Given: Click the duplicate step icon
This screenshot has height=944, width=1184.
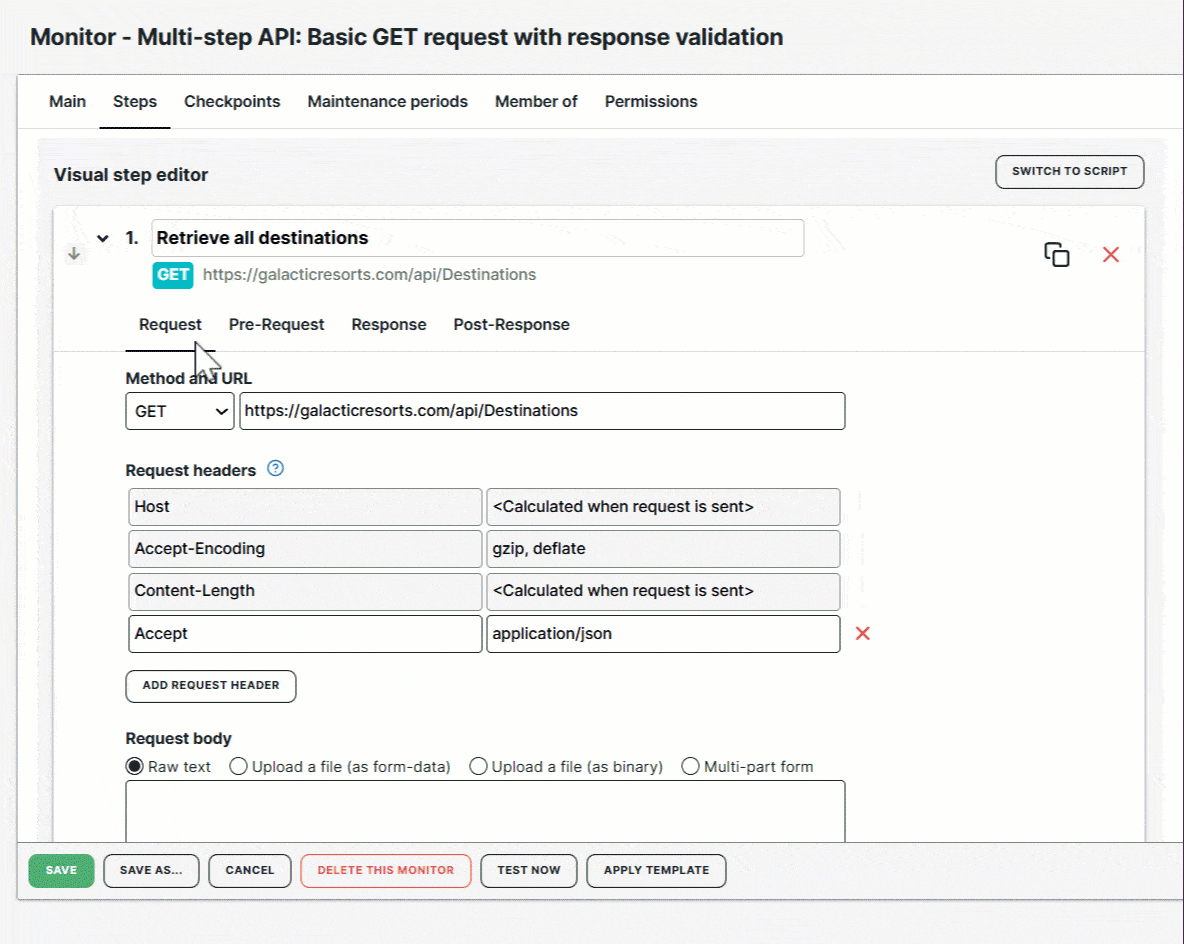Looking at the screenshot, I should click(1056, 255).
